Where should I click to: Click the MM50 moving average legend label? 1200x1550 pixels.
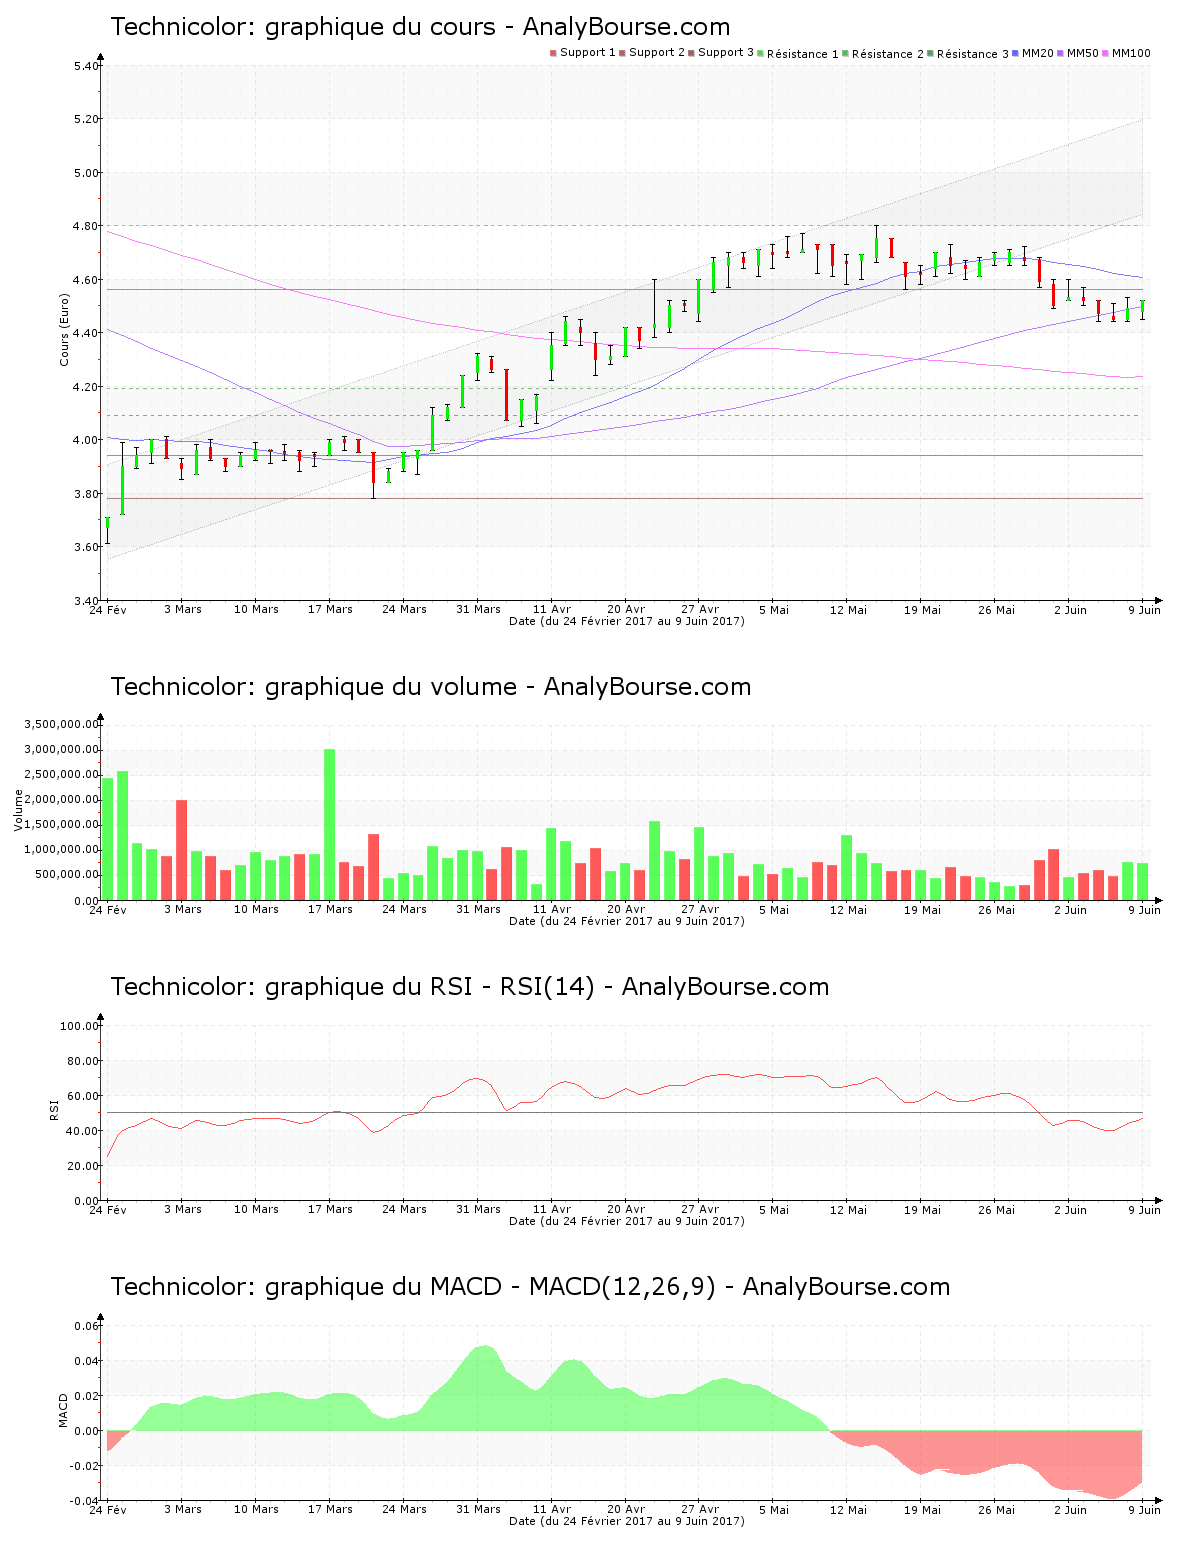[x=1078, y=53]
